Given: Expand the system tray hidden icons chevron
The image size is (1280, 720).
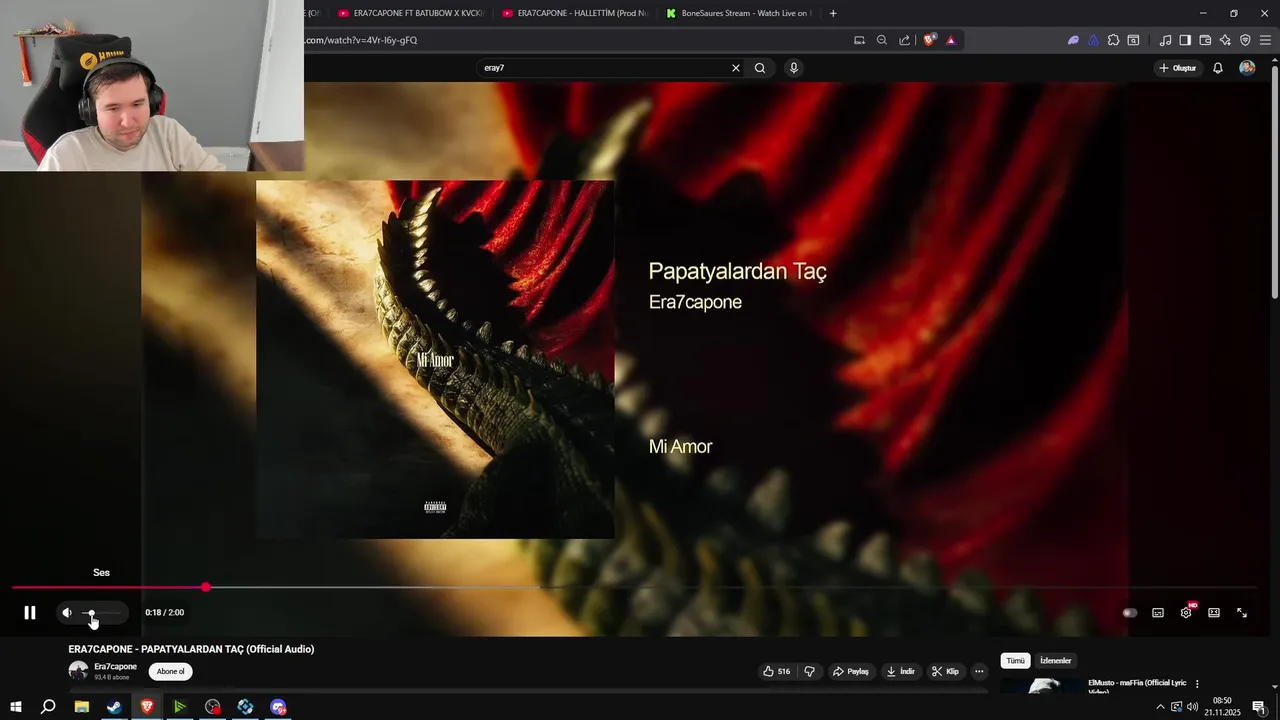Looking at the screenshot, I should [x=1160, y=707].
